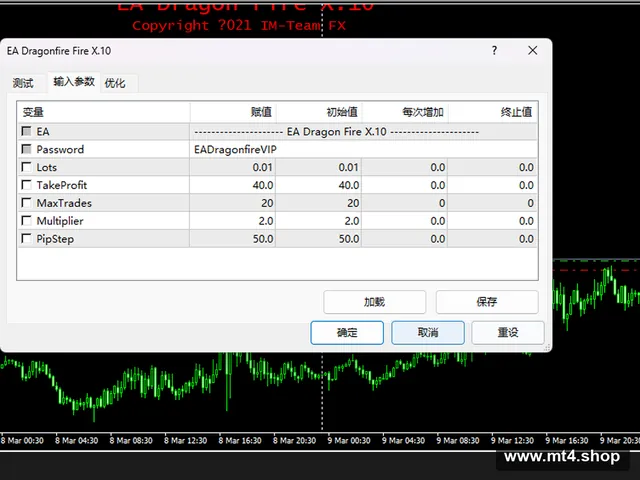Click the 初始值 column header
The width and height of the screenshot is (640, 480).
[x=319, y=112]
